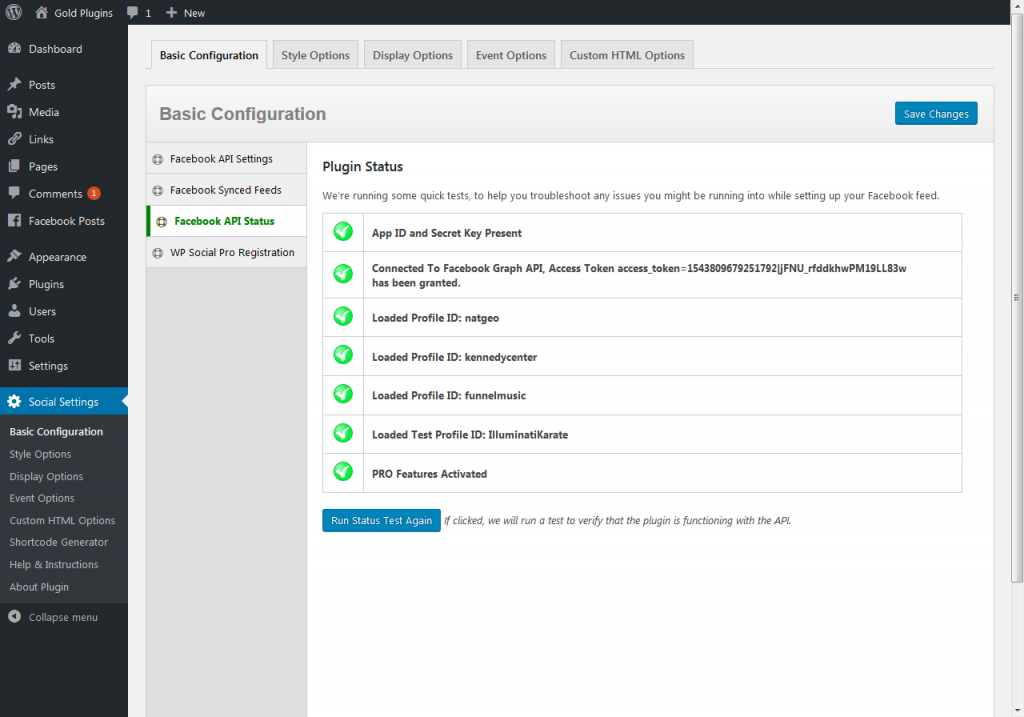Screen dimensions: 1024x717
Task: Open Tools via the wrench icon
Action: click(14, 339)
